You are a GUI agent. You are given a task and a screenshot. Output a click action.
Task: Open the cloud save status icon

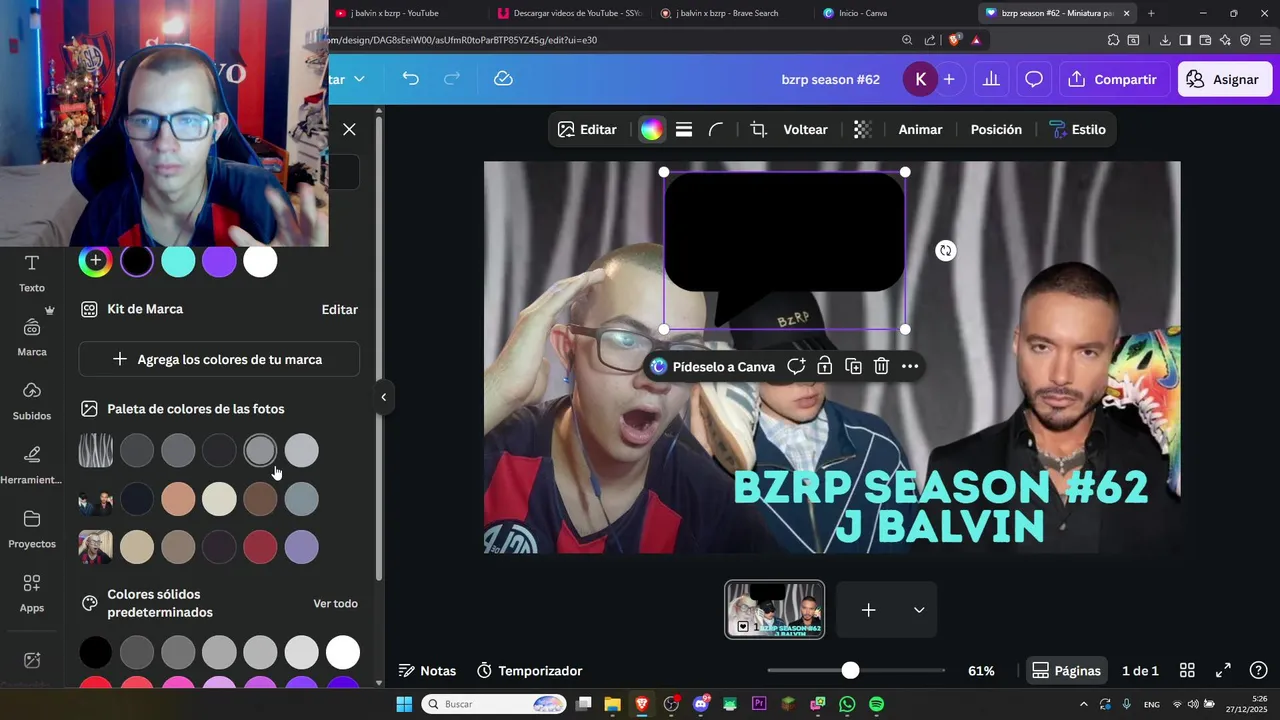(503, 79)
